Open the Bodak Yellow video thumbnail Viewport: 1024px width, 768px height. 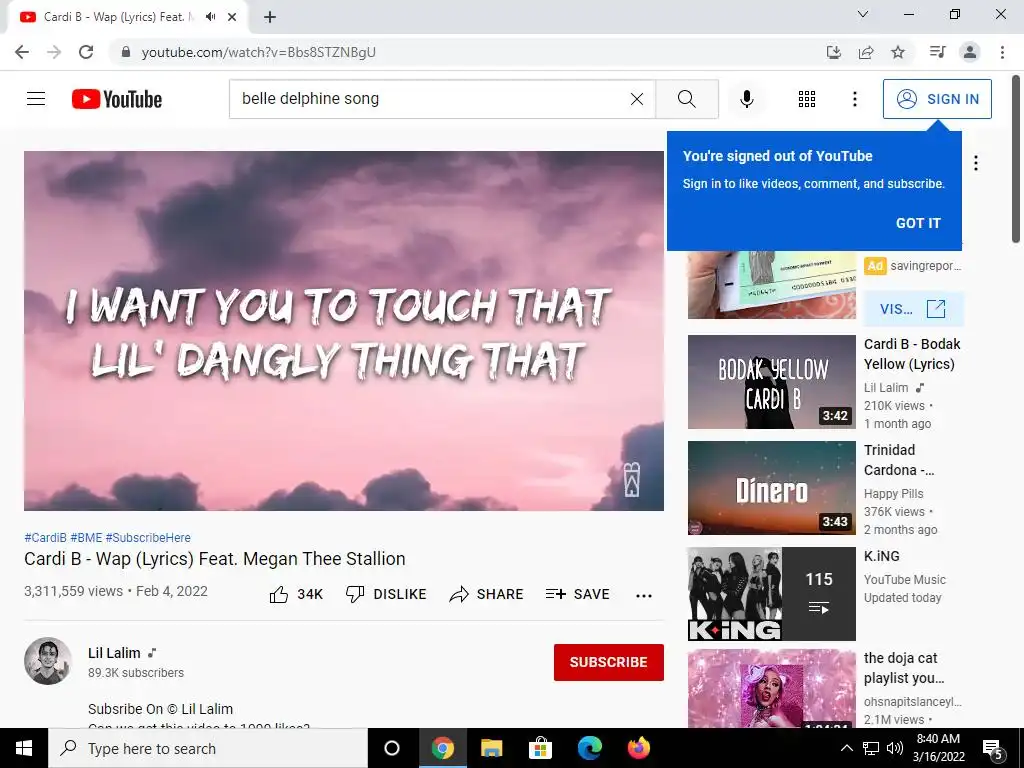point(772,382)
